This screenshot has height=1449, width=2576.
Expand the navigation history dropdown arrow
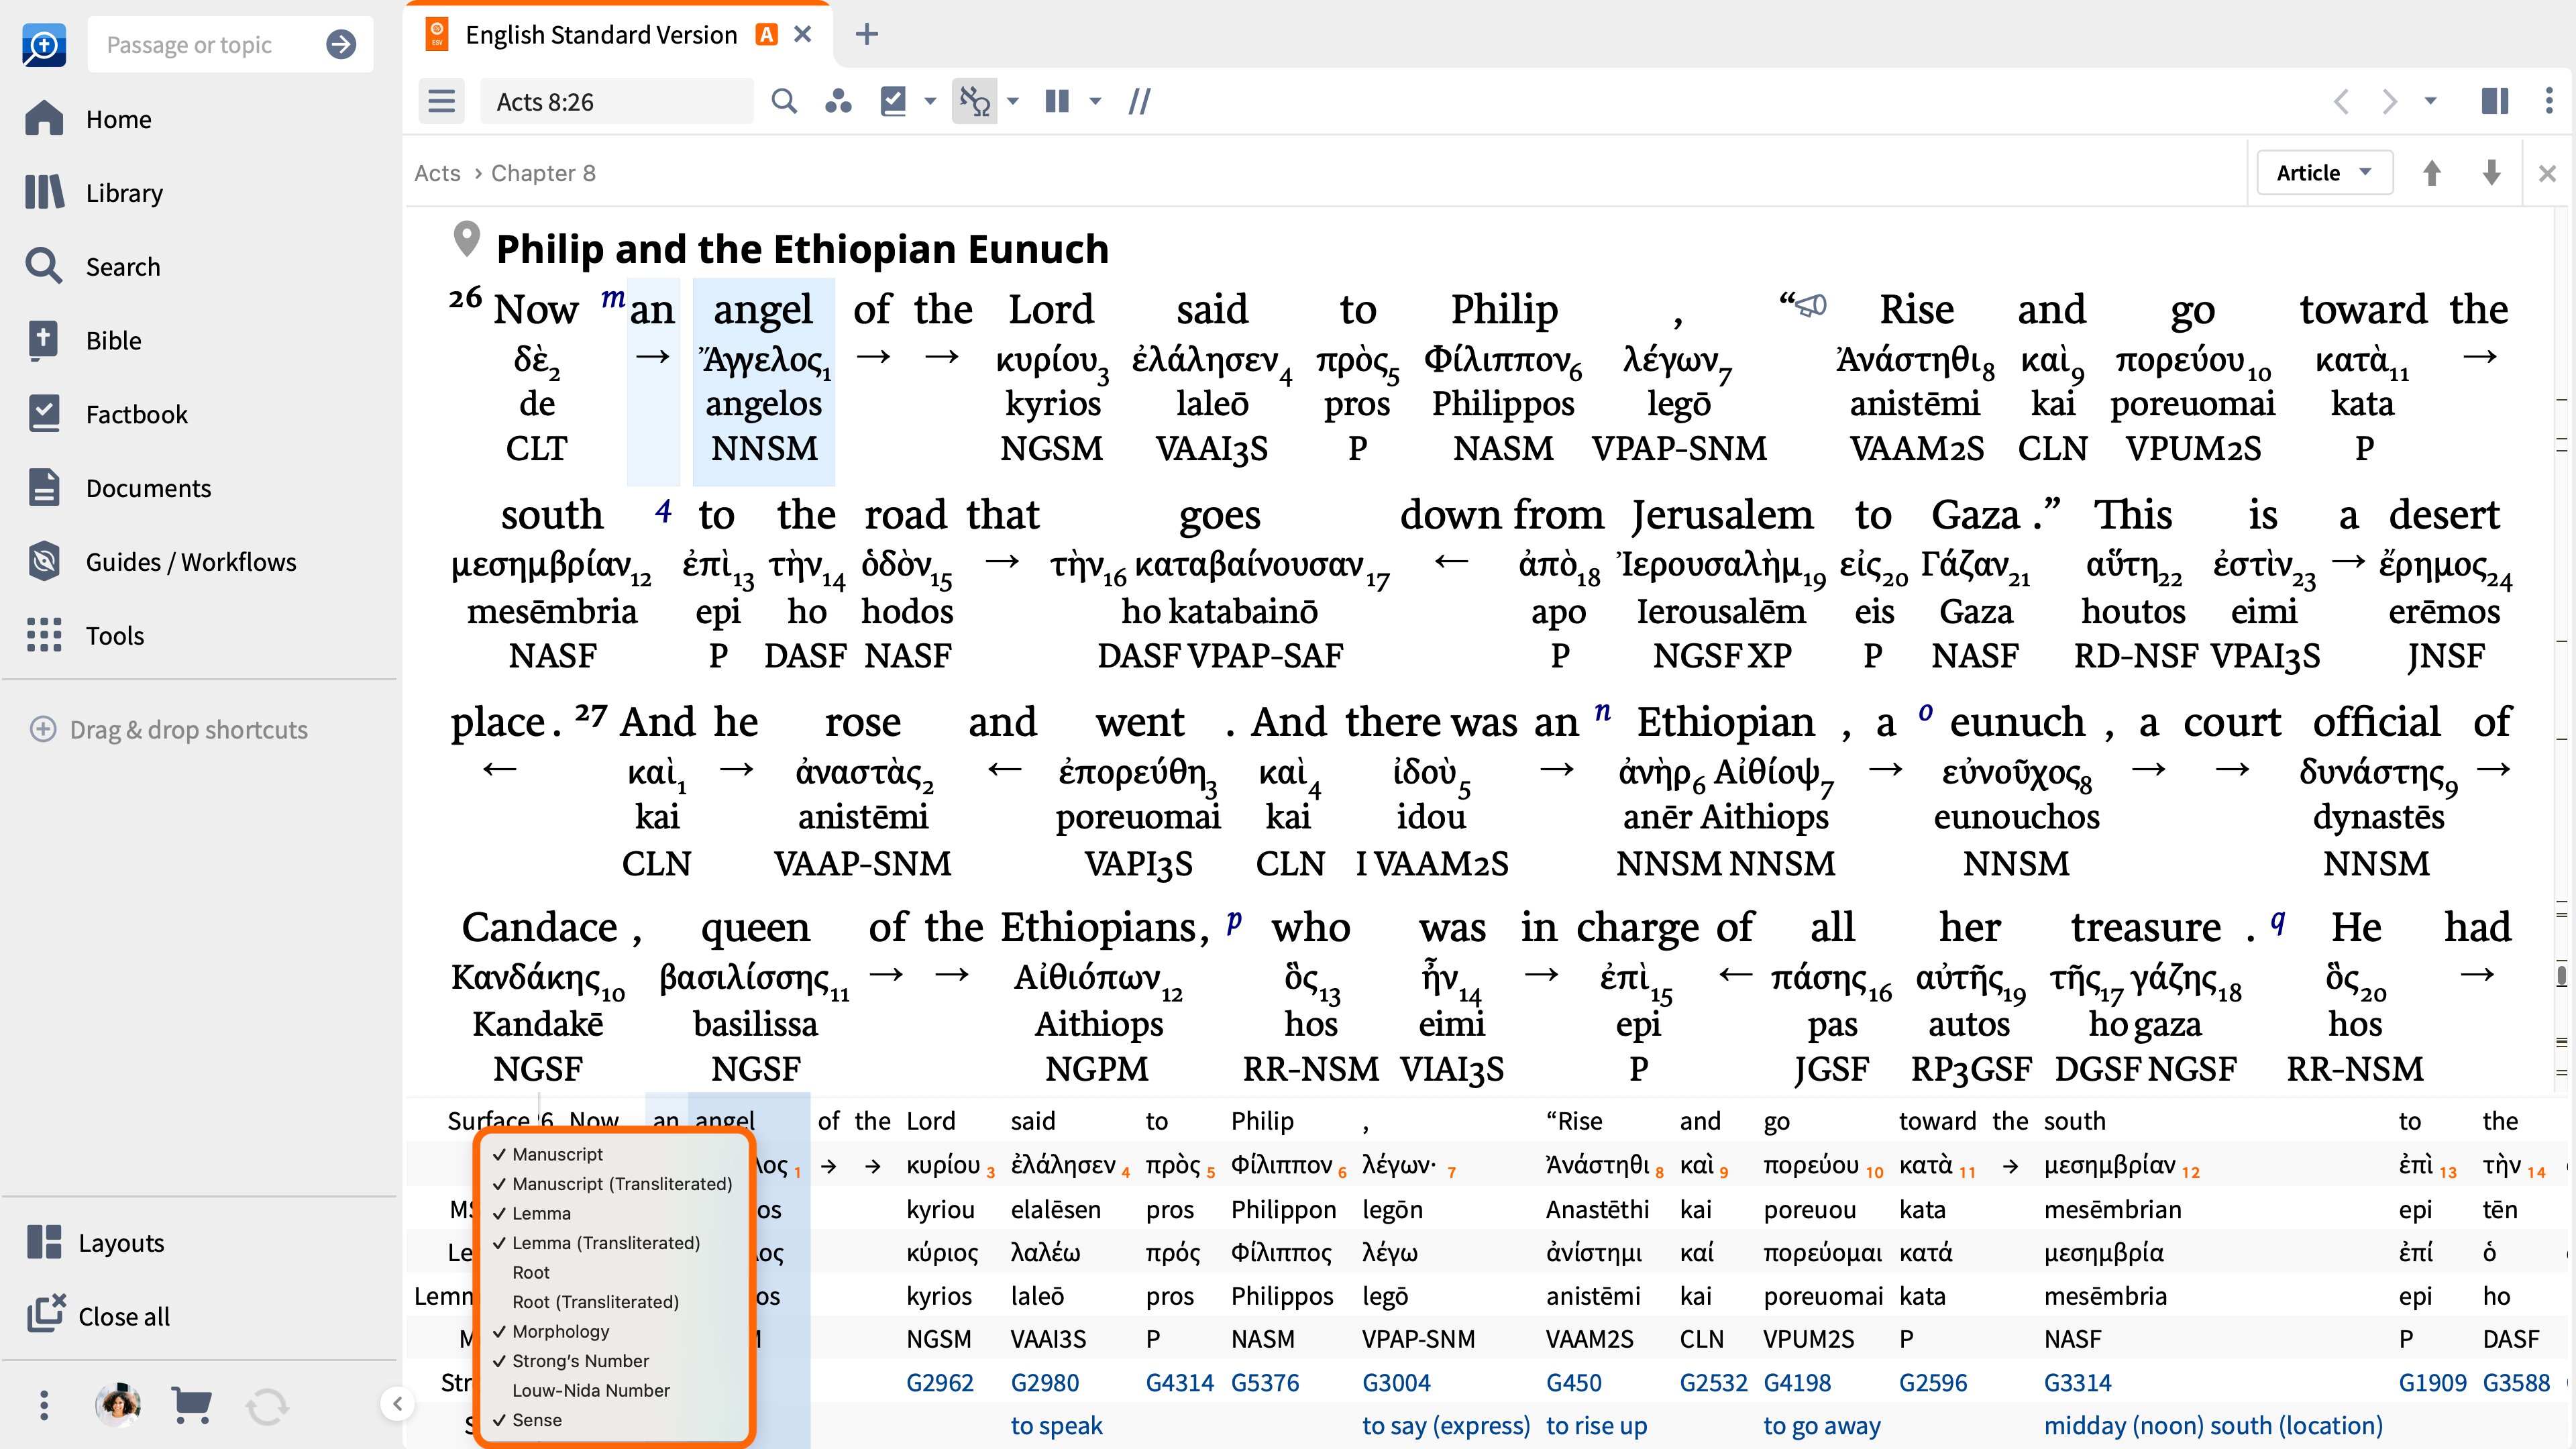pos(2431,101)
